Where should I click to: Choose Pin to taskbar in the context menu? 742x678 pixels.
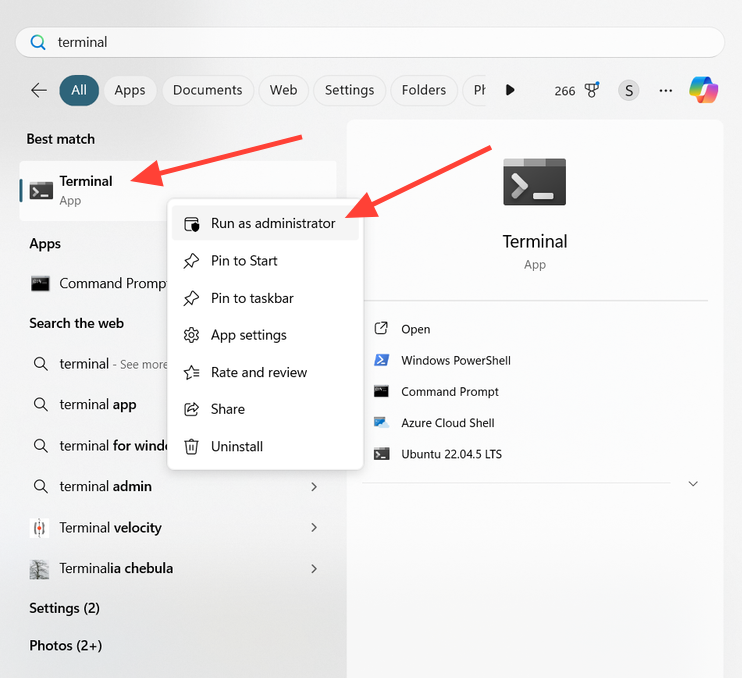pos(252,298)
